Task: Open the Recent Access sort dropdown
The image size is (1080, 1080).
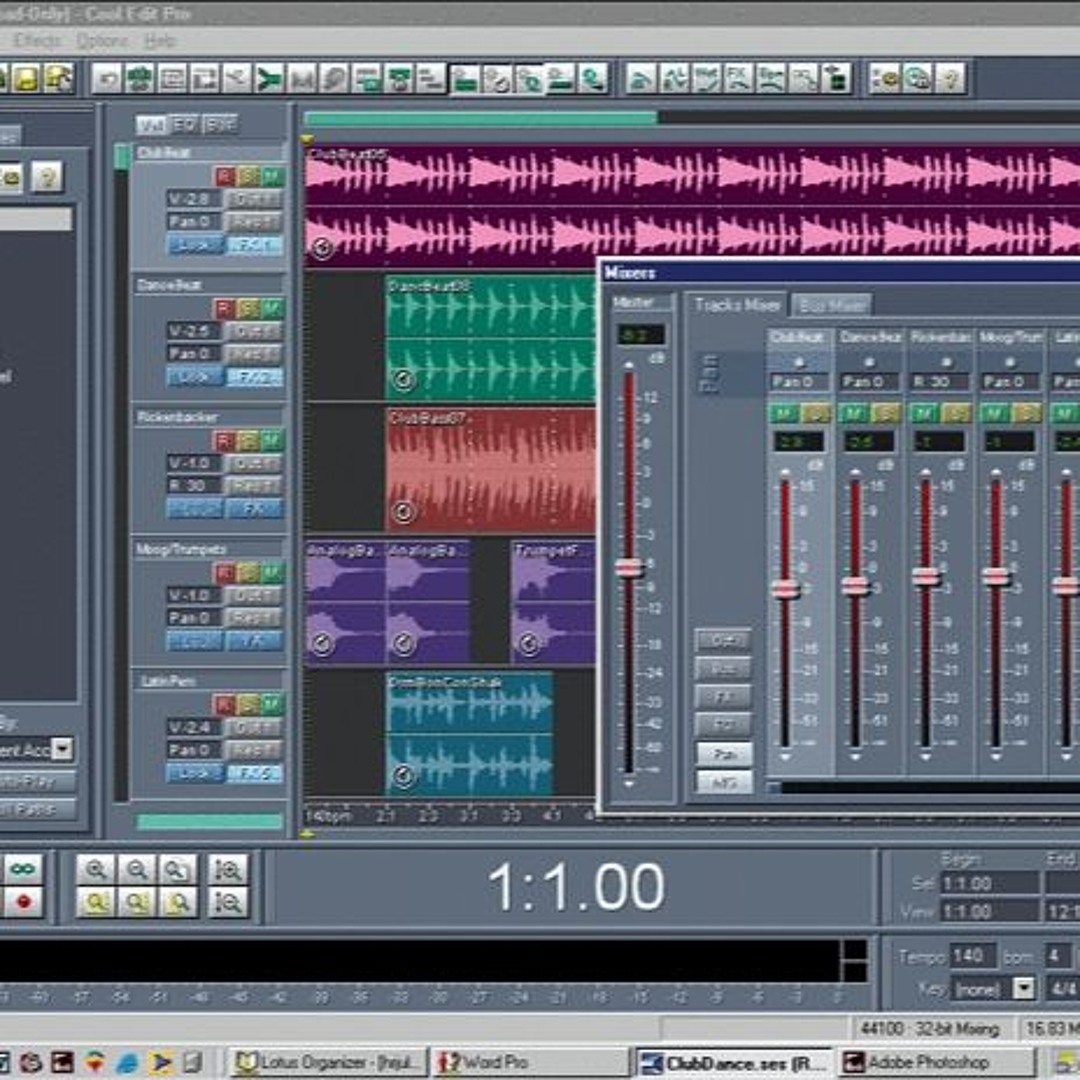Action: 62,748
